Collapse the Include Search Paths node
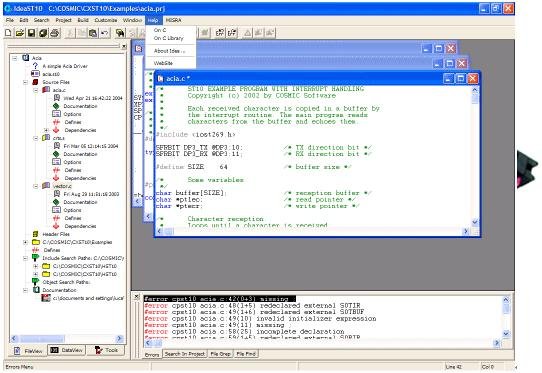 click(x=25, y=258)
